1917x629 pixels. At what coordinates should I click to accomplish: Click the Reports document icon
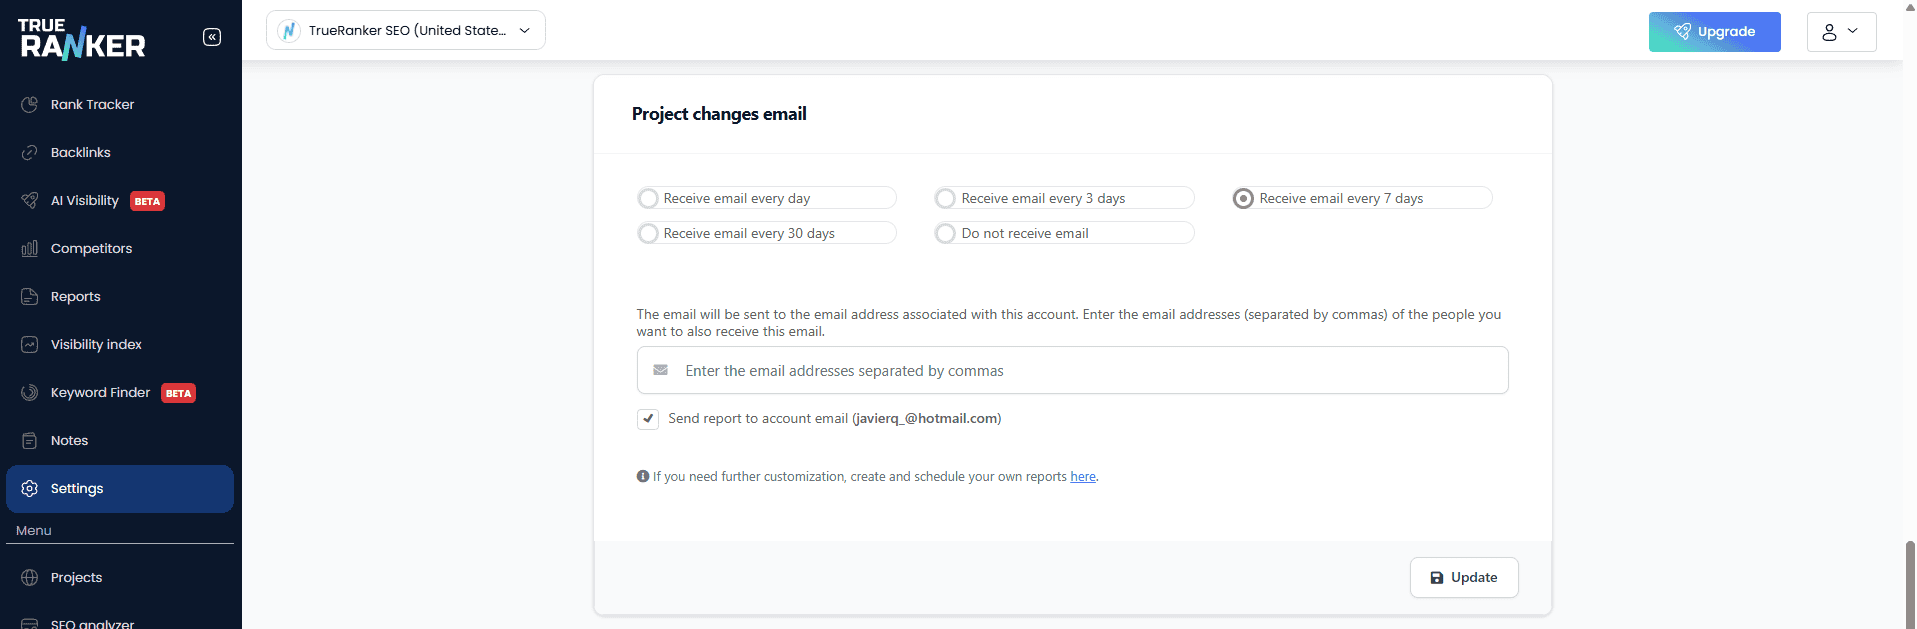30,296
